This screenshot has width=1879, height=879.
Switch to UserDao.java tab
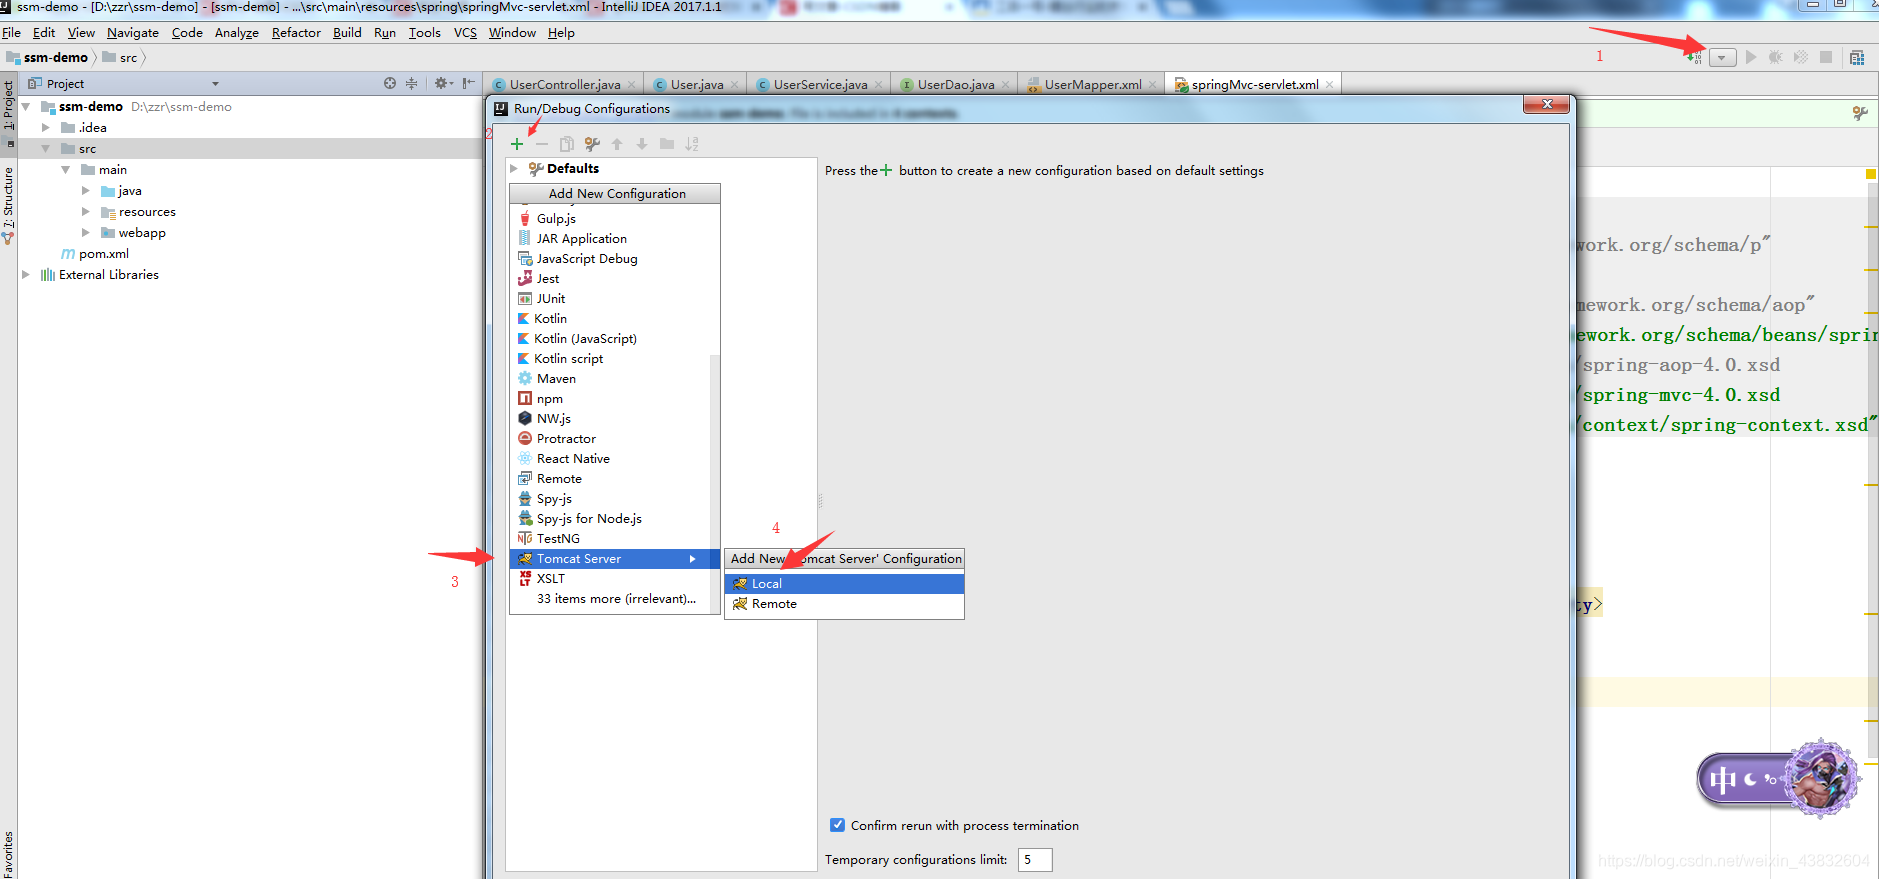956,85
